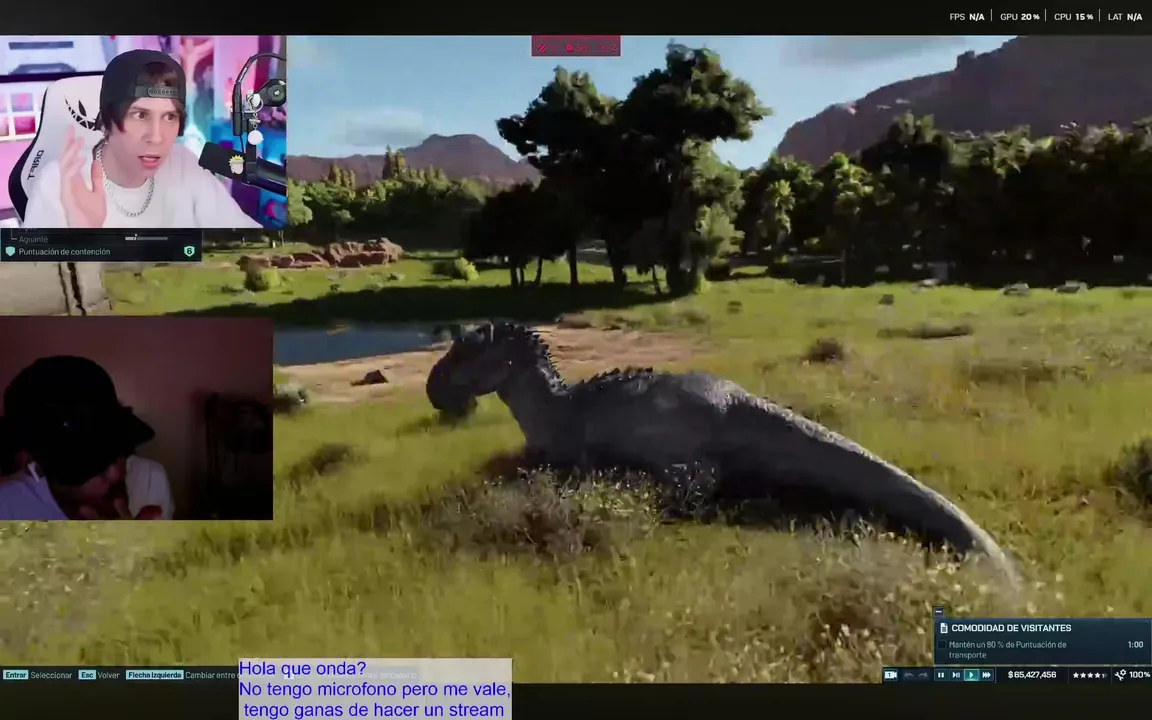Pause the game with the pause button
1152x720 pixels.
tap(940, 674)
